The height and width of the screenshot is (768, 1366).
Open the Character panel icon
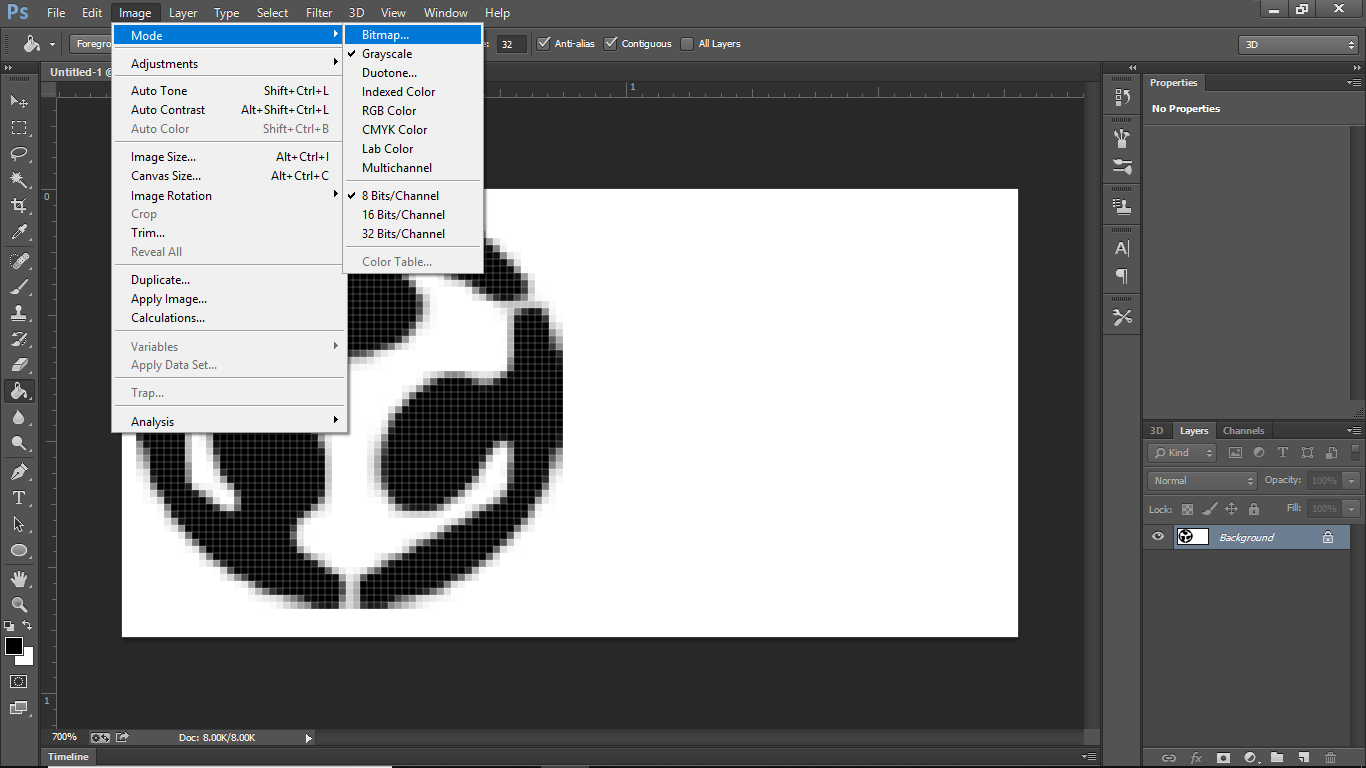[1122, 248]
